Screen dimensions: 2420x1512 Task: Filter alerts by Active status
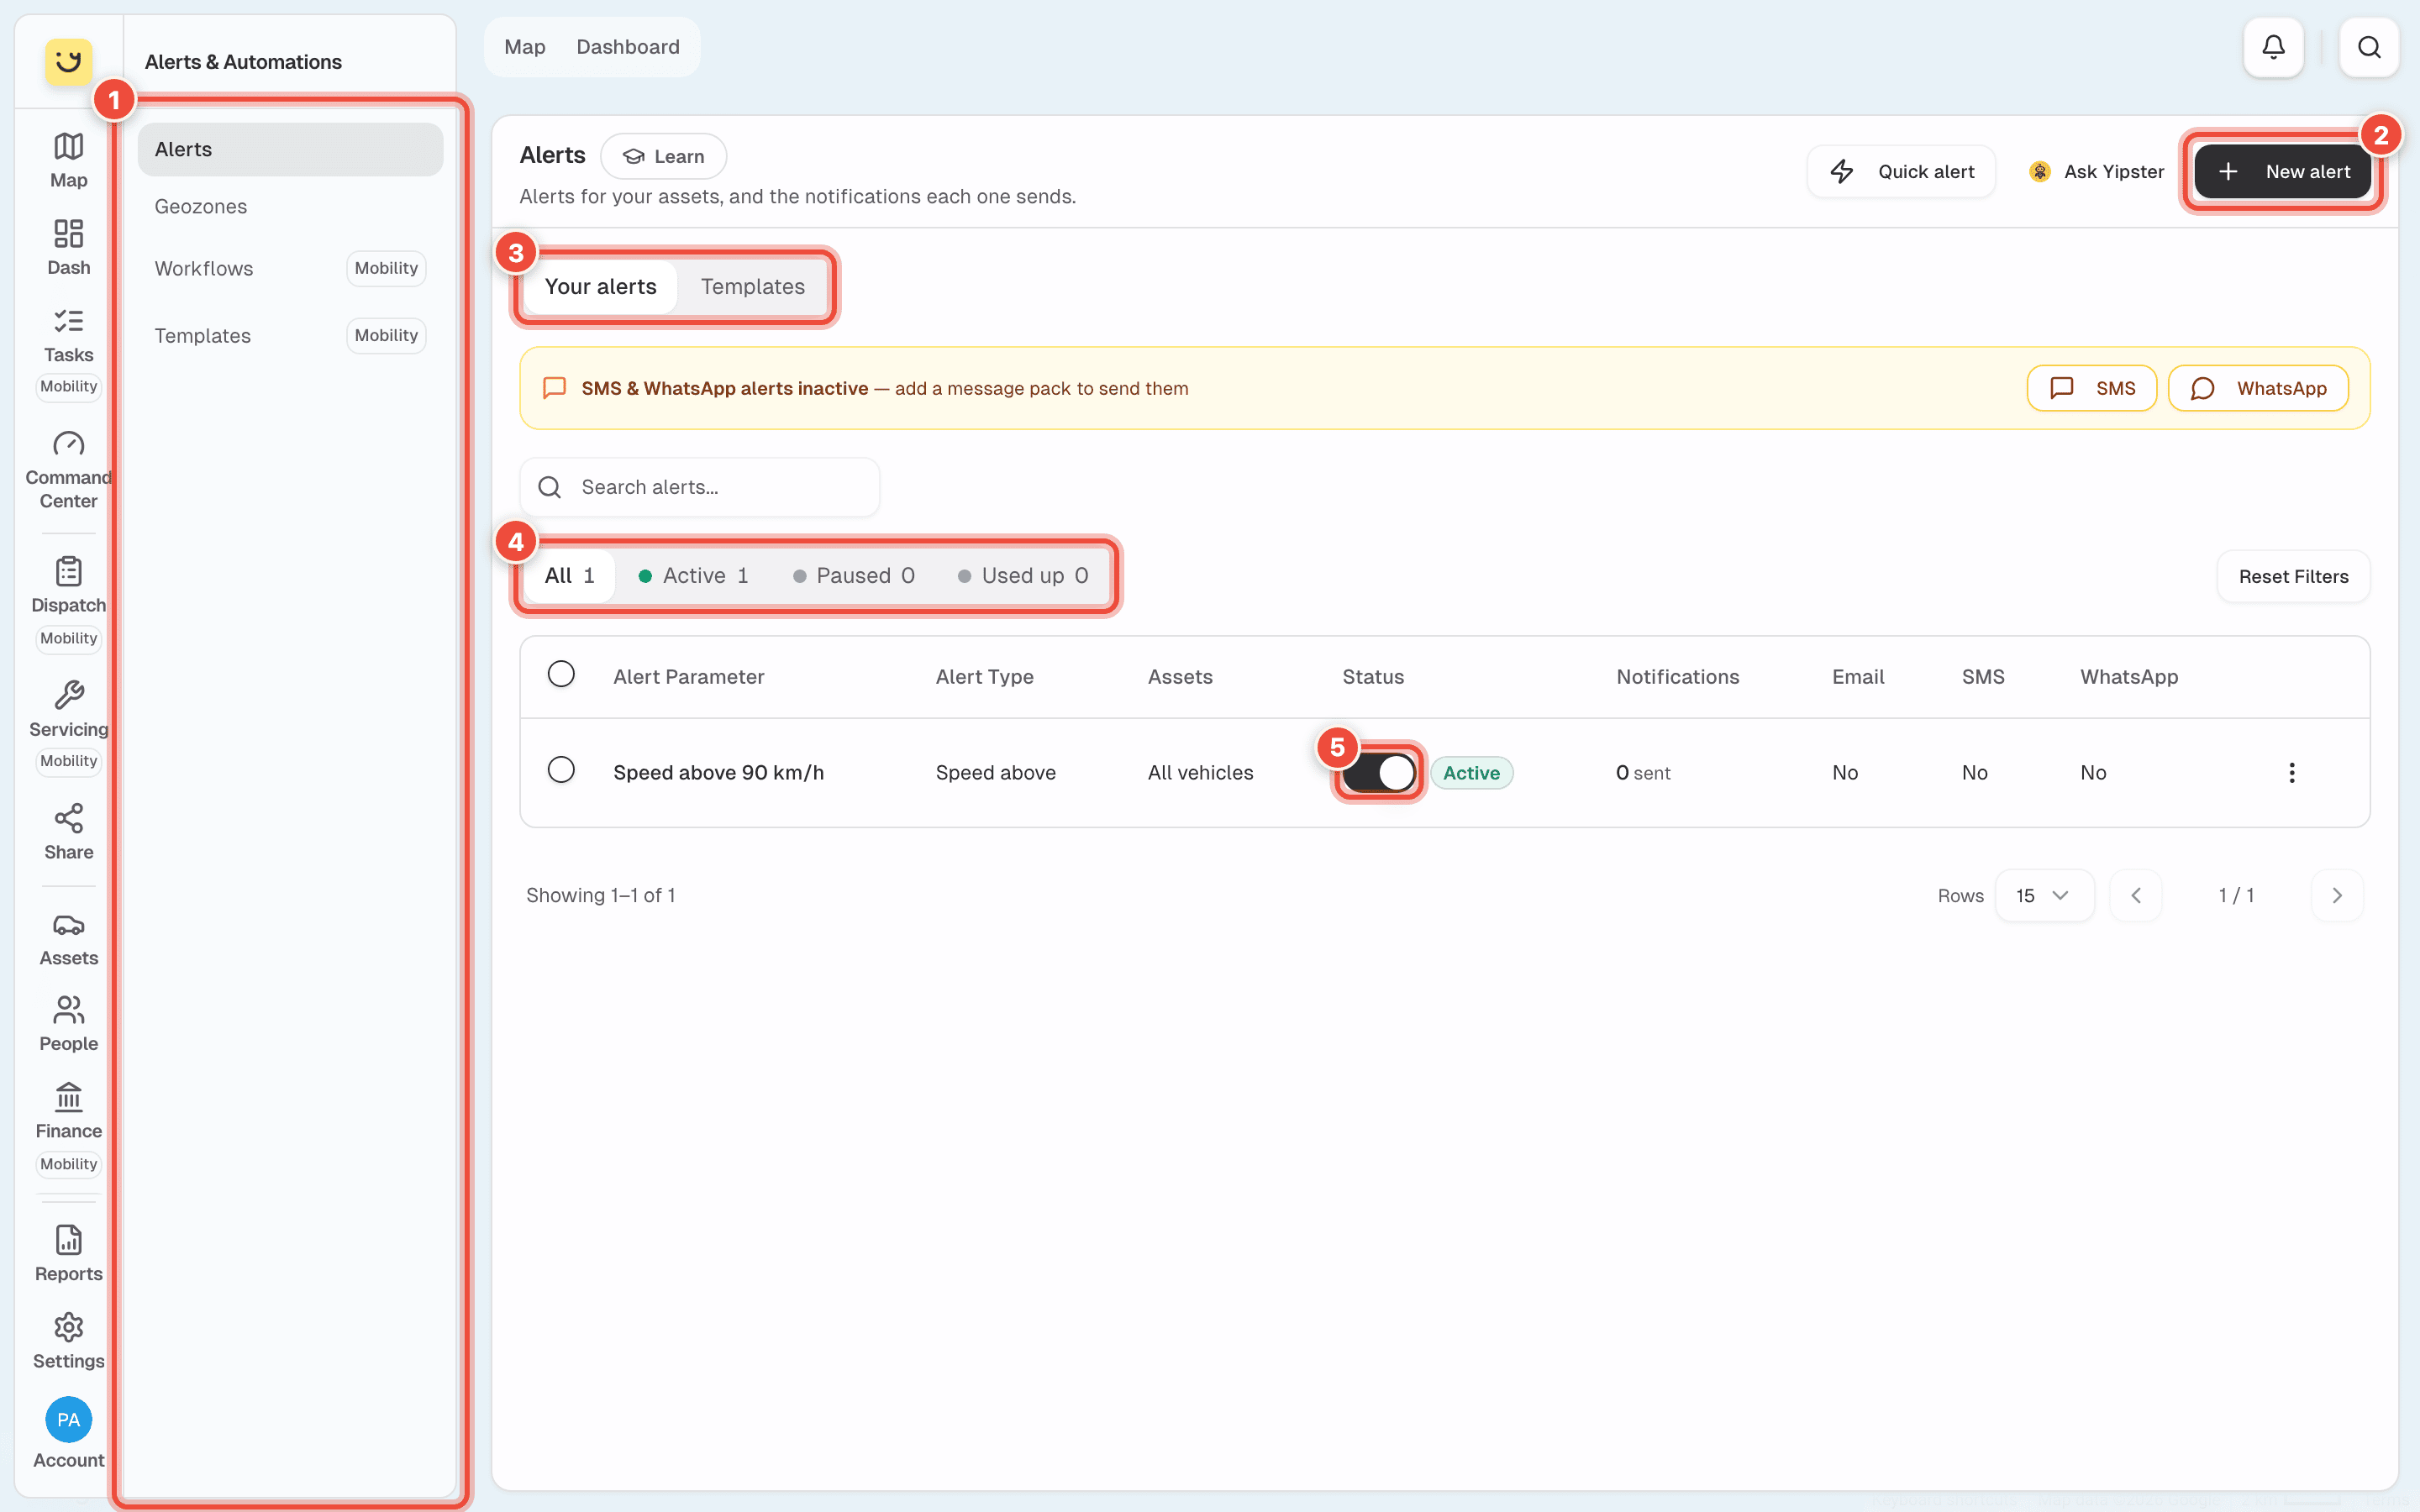[693, 576]
